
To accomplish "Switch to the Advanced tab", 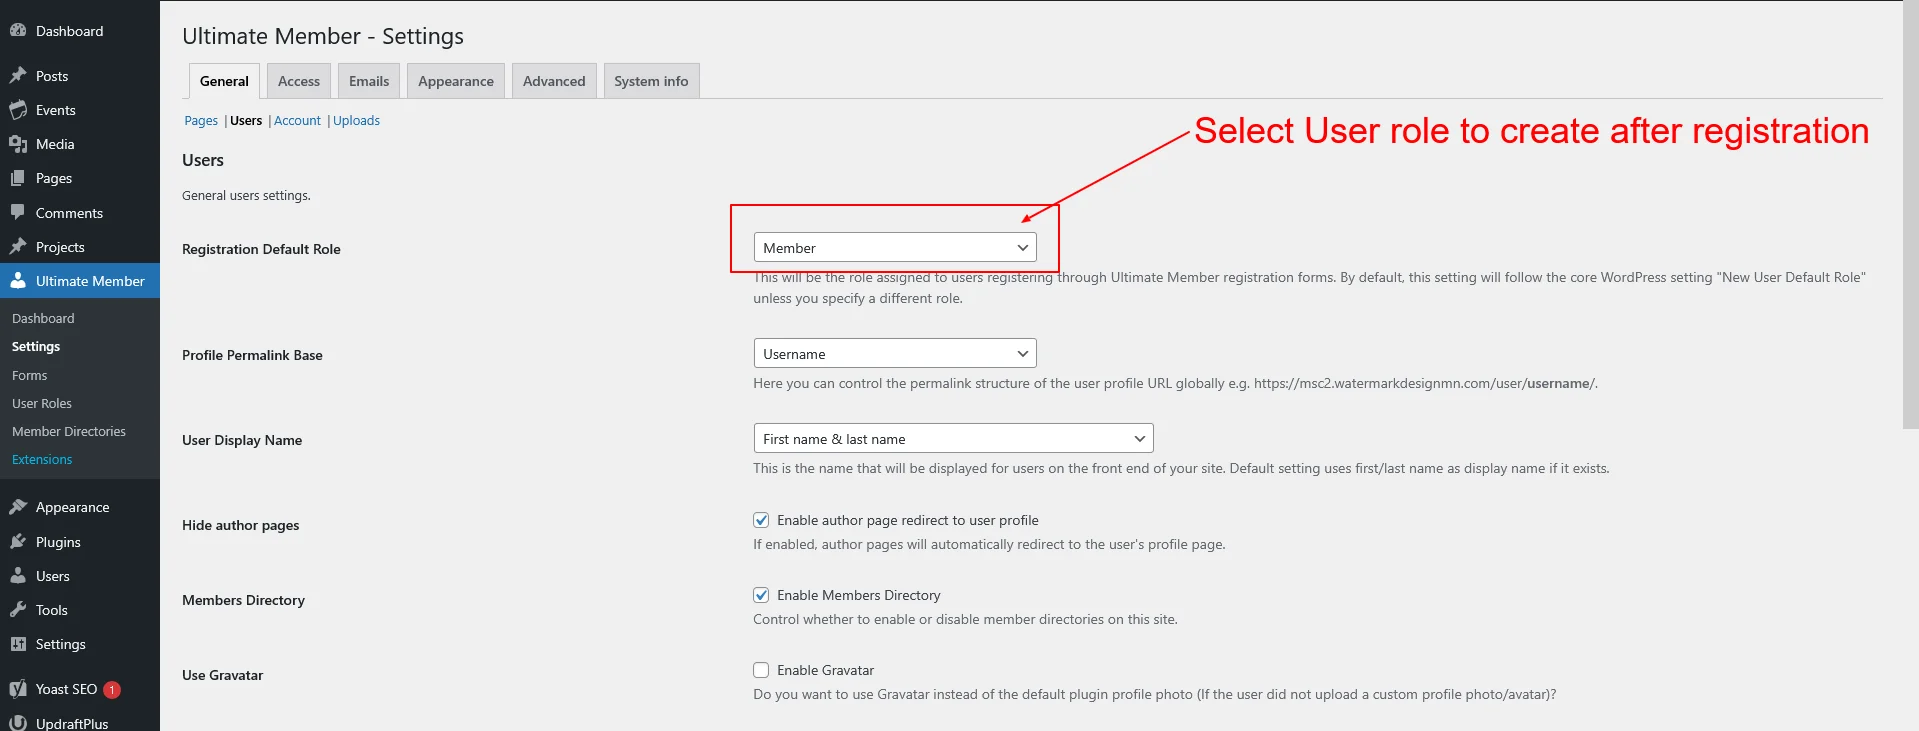I will [x=554, y=81].
